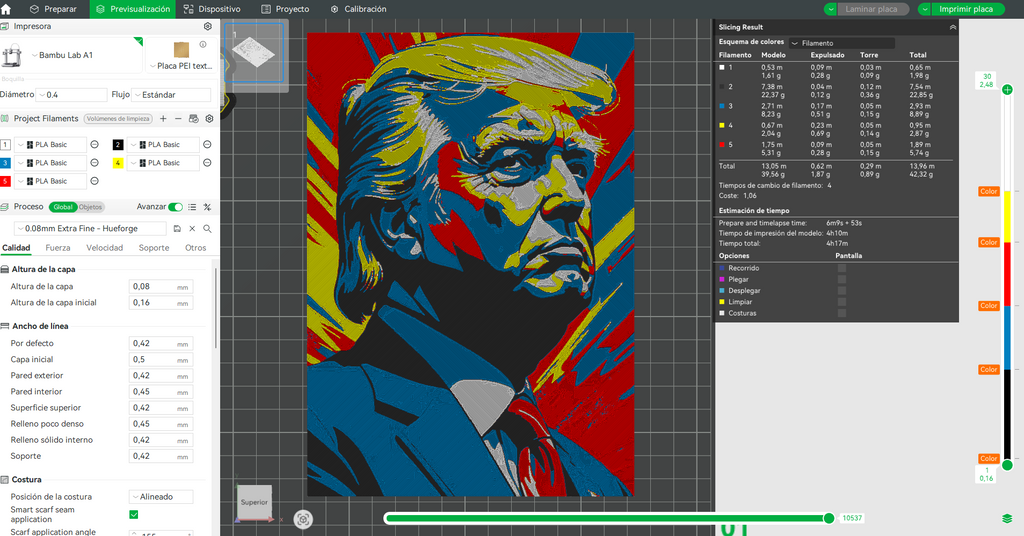The width and height of the screenshot is (1024, 536).
Task: Click bottom handle of vertical layer slider
Action: [x=1007, y=465]
